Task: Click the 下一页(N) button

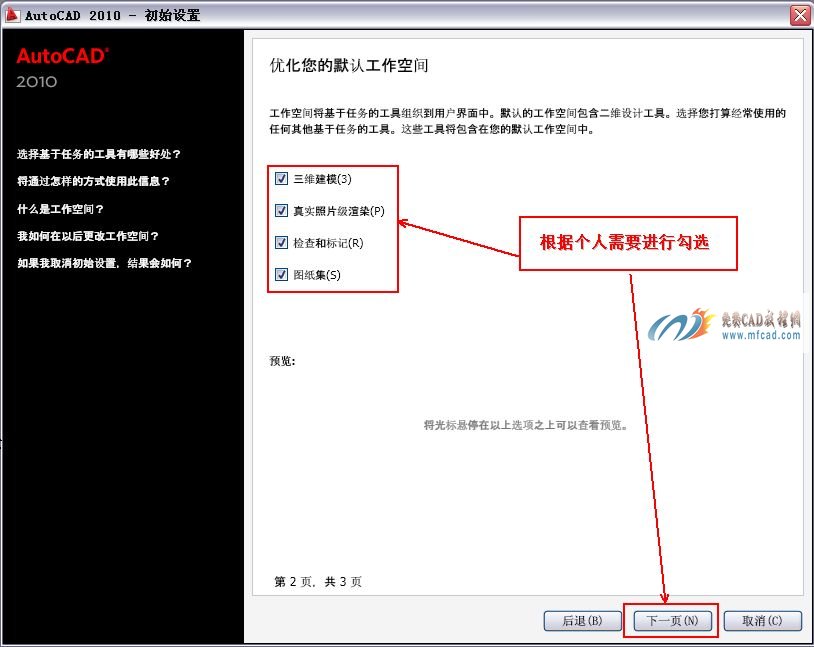Action: [672, 621]
